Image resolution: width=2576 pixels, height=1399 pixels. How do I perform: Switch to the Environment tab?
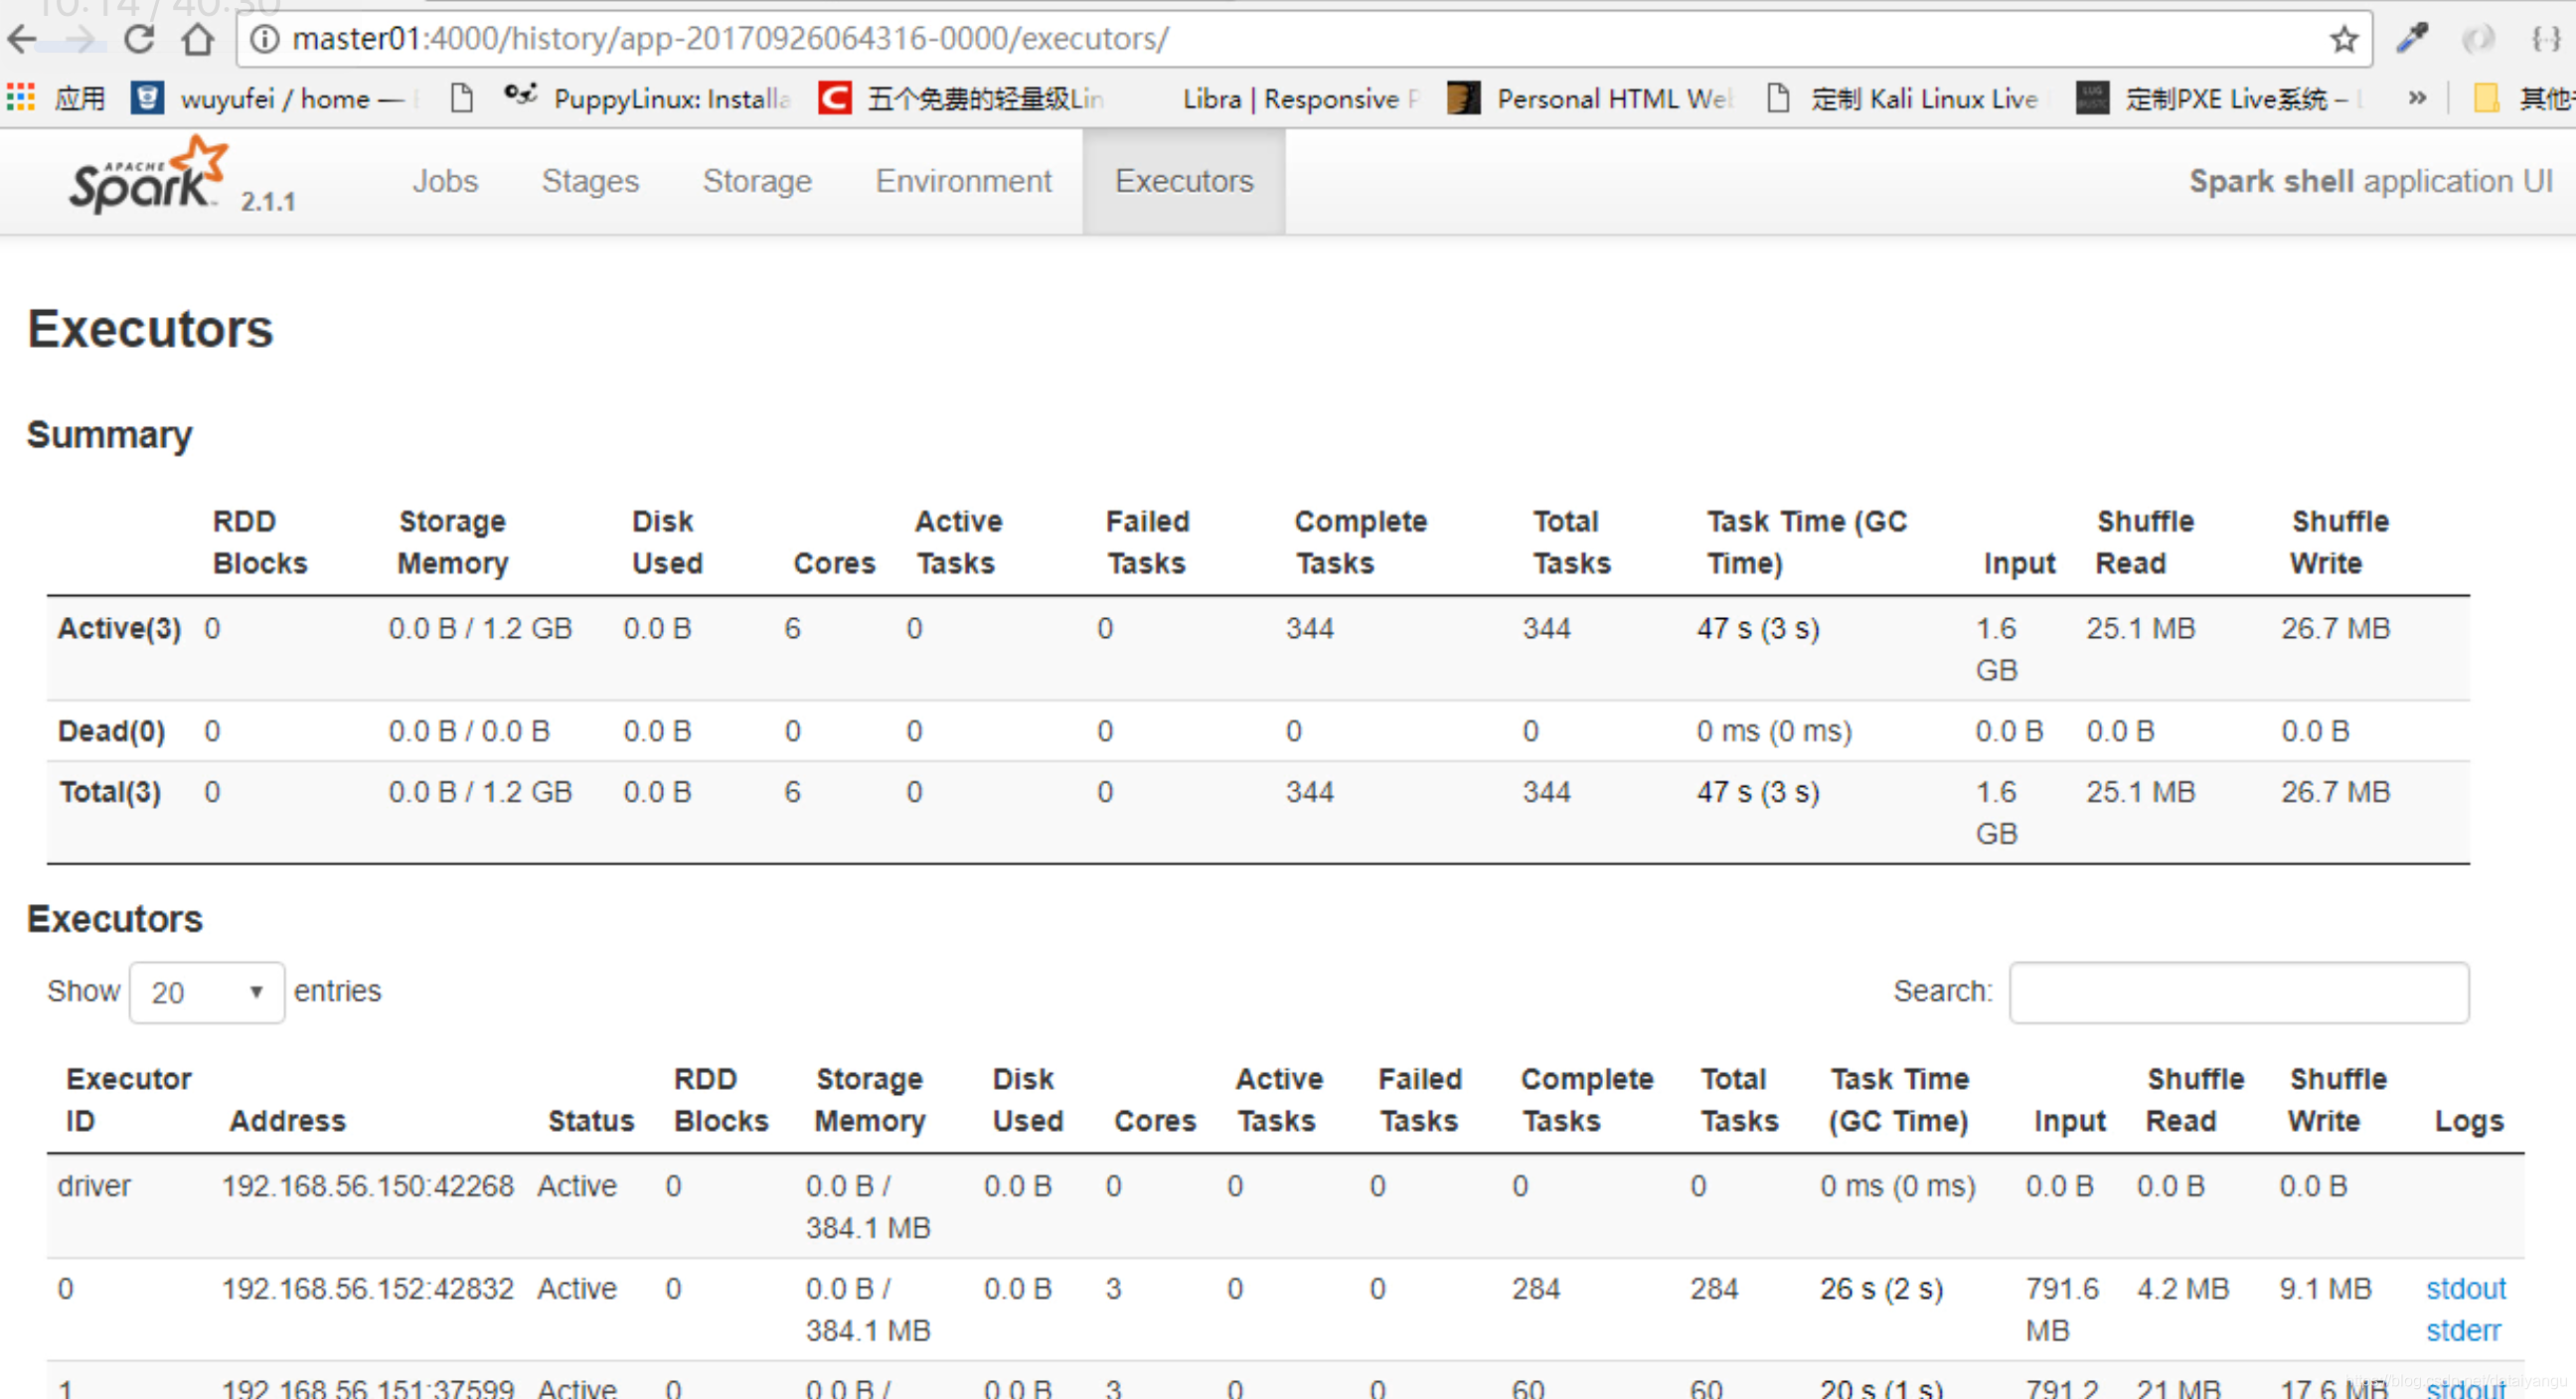(963, 181)
